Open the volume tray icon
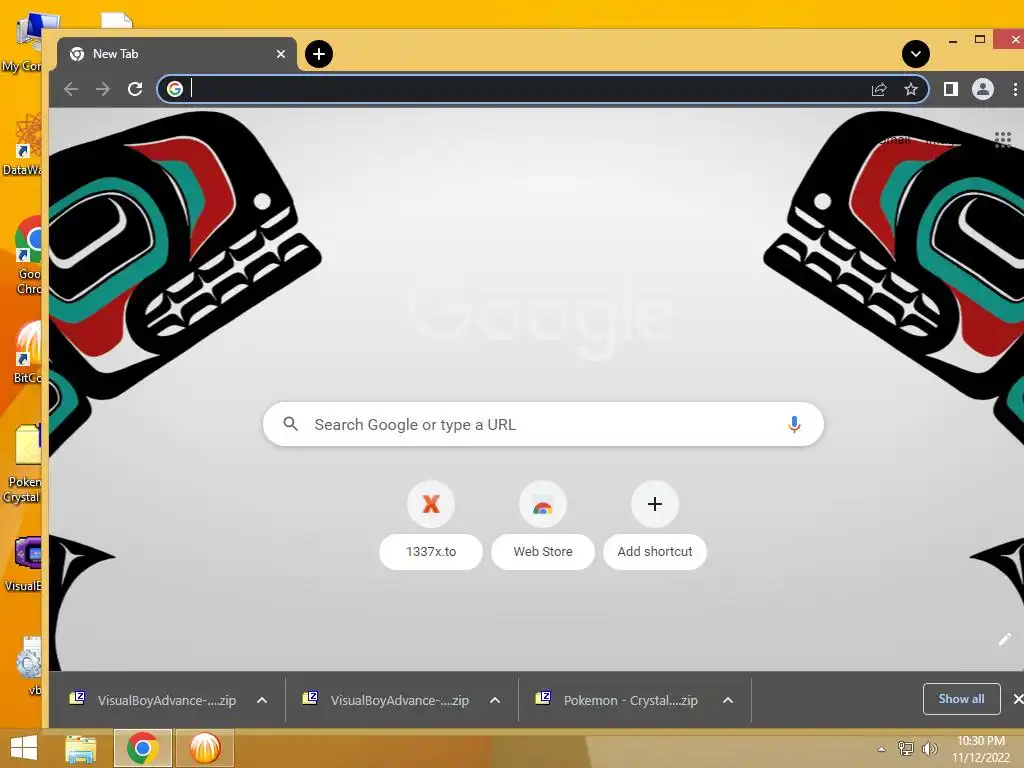 click(x=929, y=748)
